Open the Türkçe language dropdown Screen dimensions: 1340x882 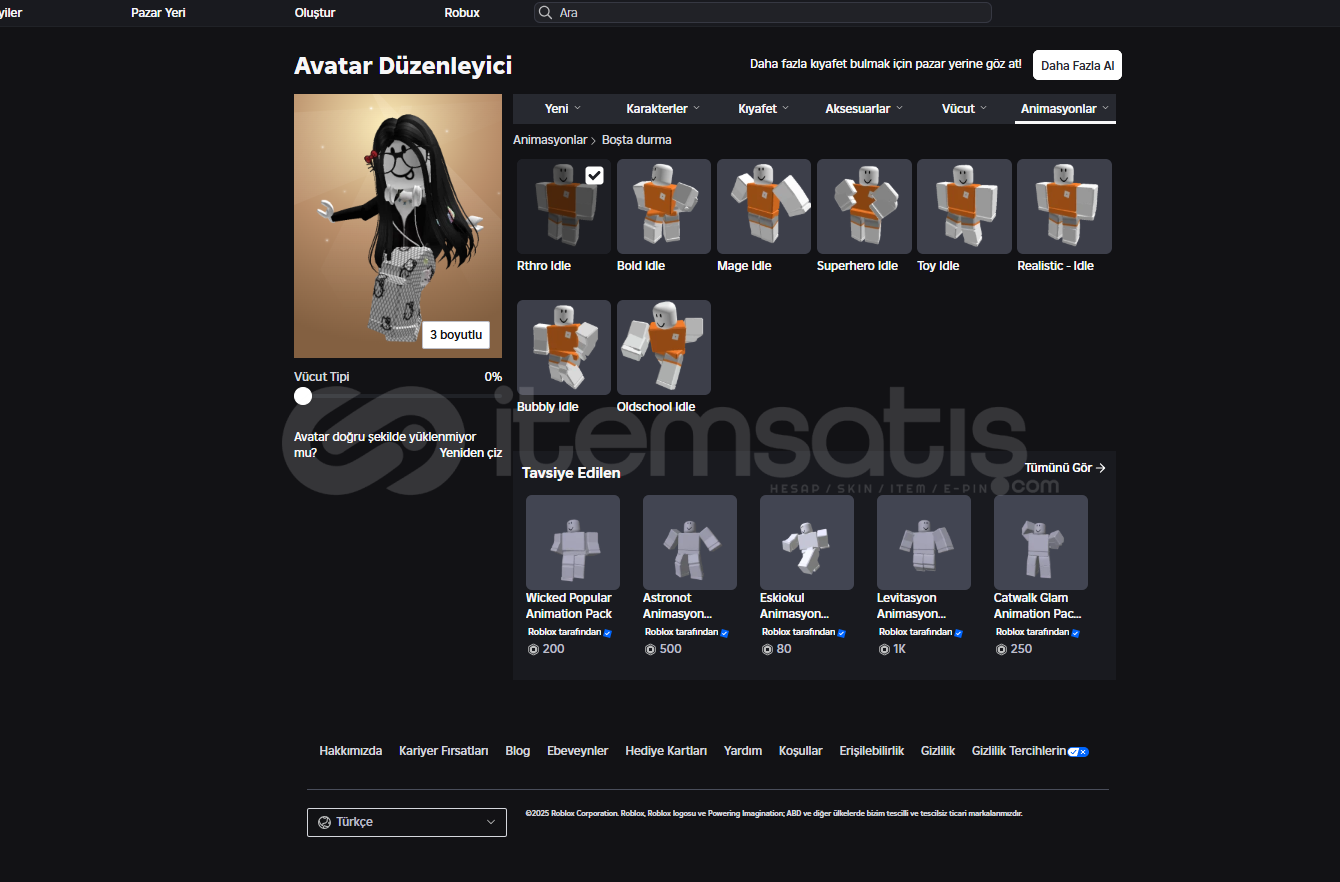(x=407, y=822)
